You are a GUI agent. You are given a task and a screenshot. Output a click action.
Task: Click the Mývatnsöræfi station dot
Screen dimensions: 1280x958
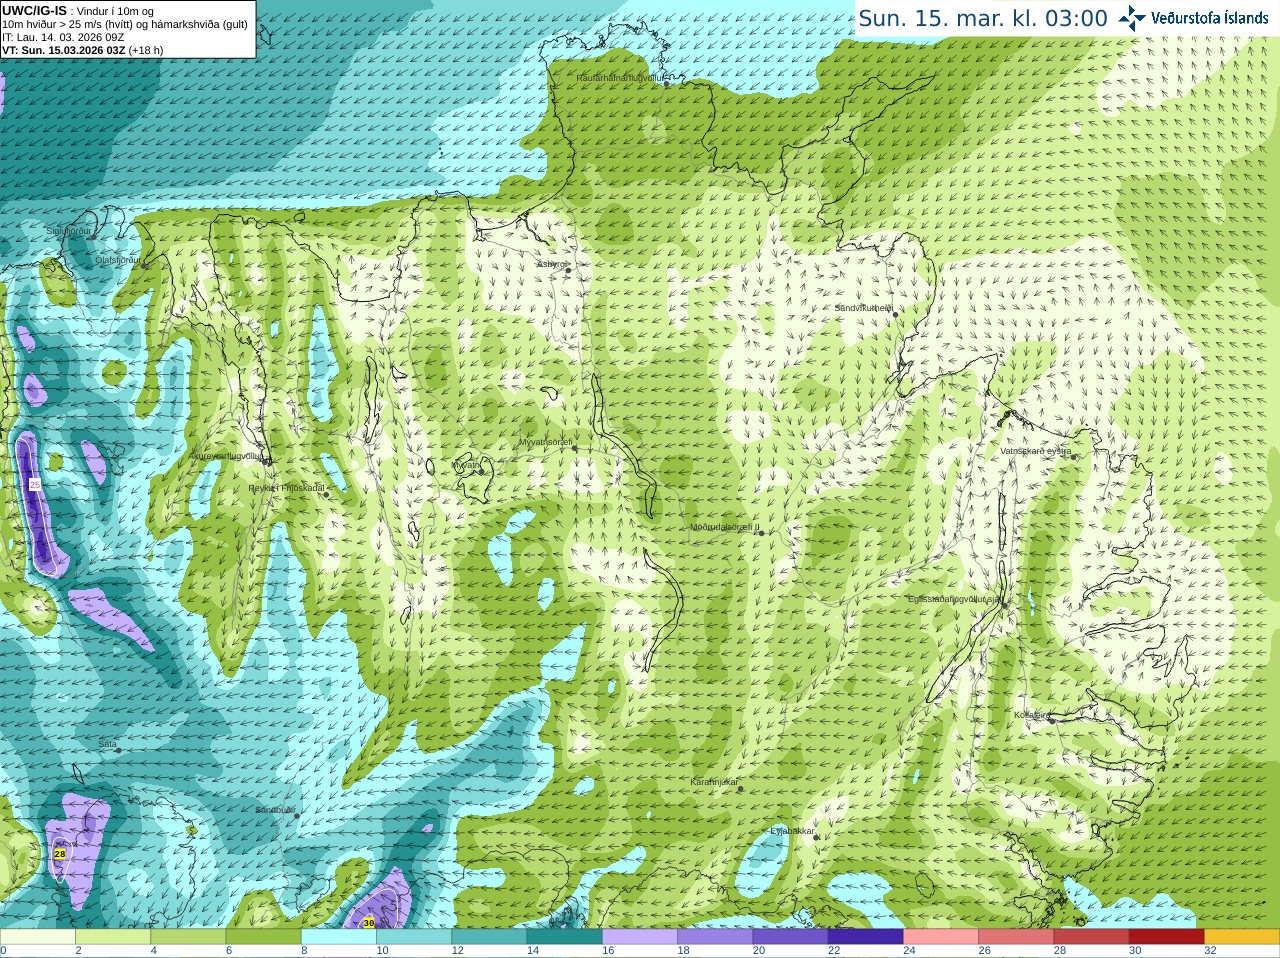coord(574,448)
